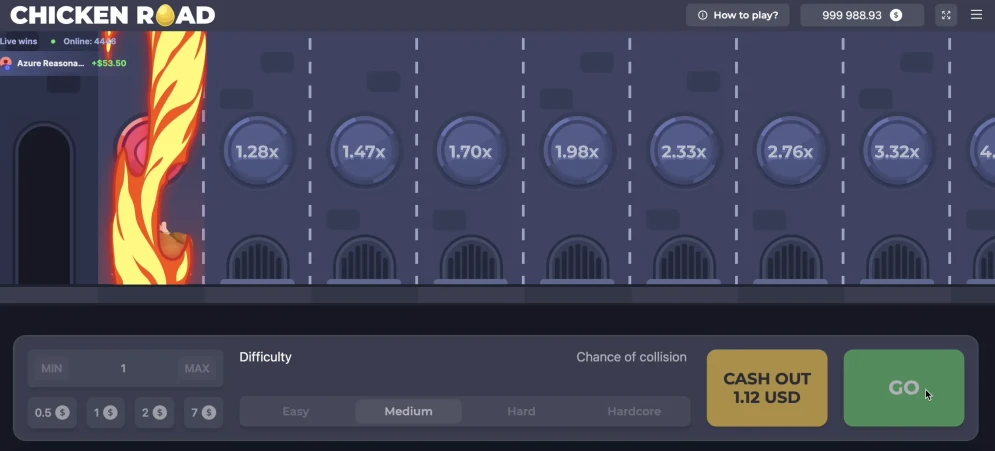Screen dimensions: 995x451
Task: Select Medium difficulty
Action: (x=409, y=412)
